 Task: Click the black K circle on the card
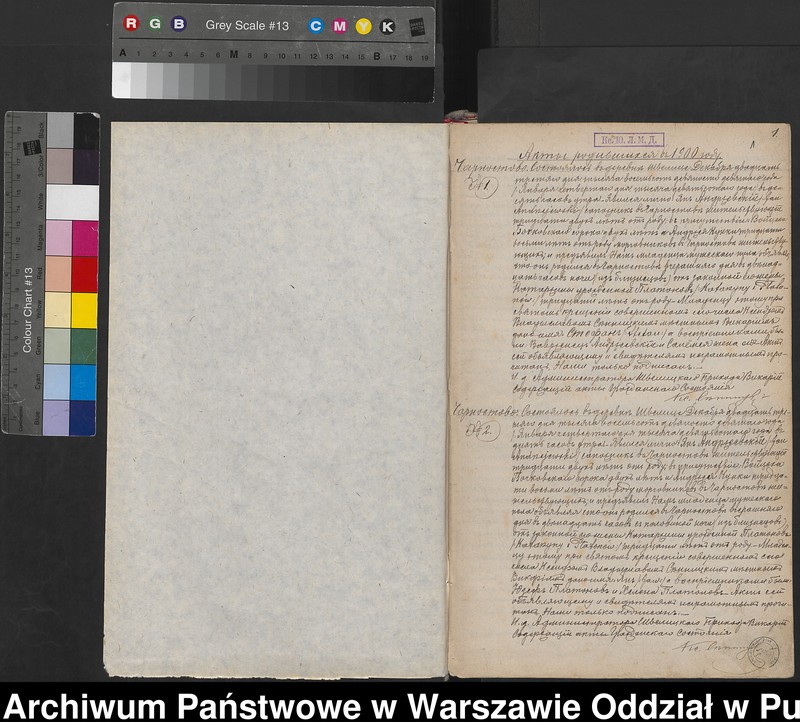[x=387, y=27]
